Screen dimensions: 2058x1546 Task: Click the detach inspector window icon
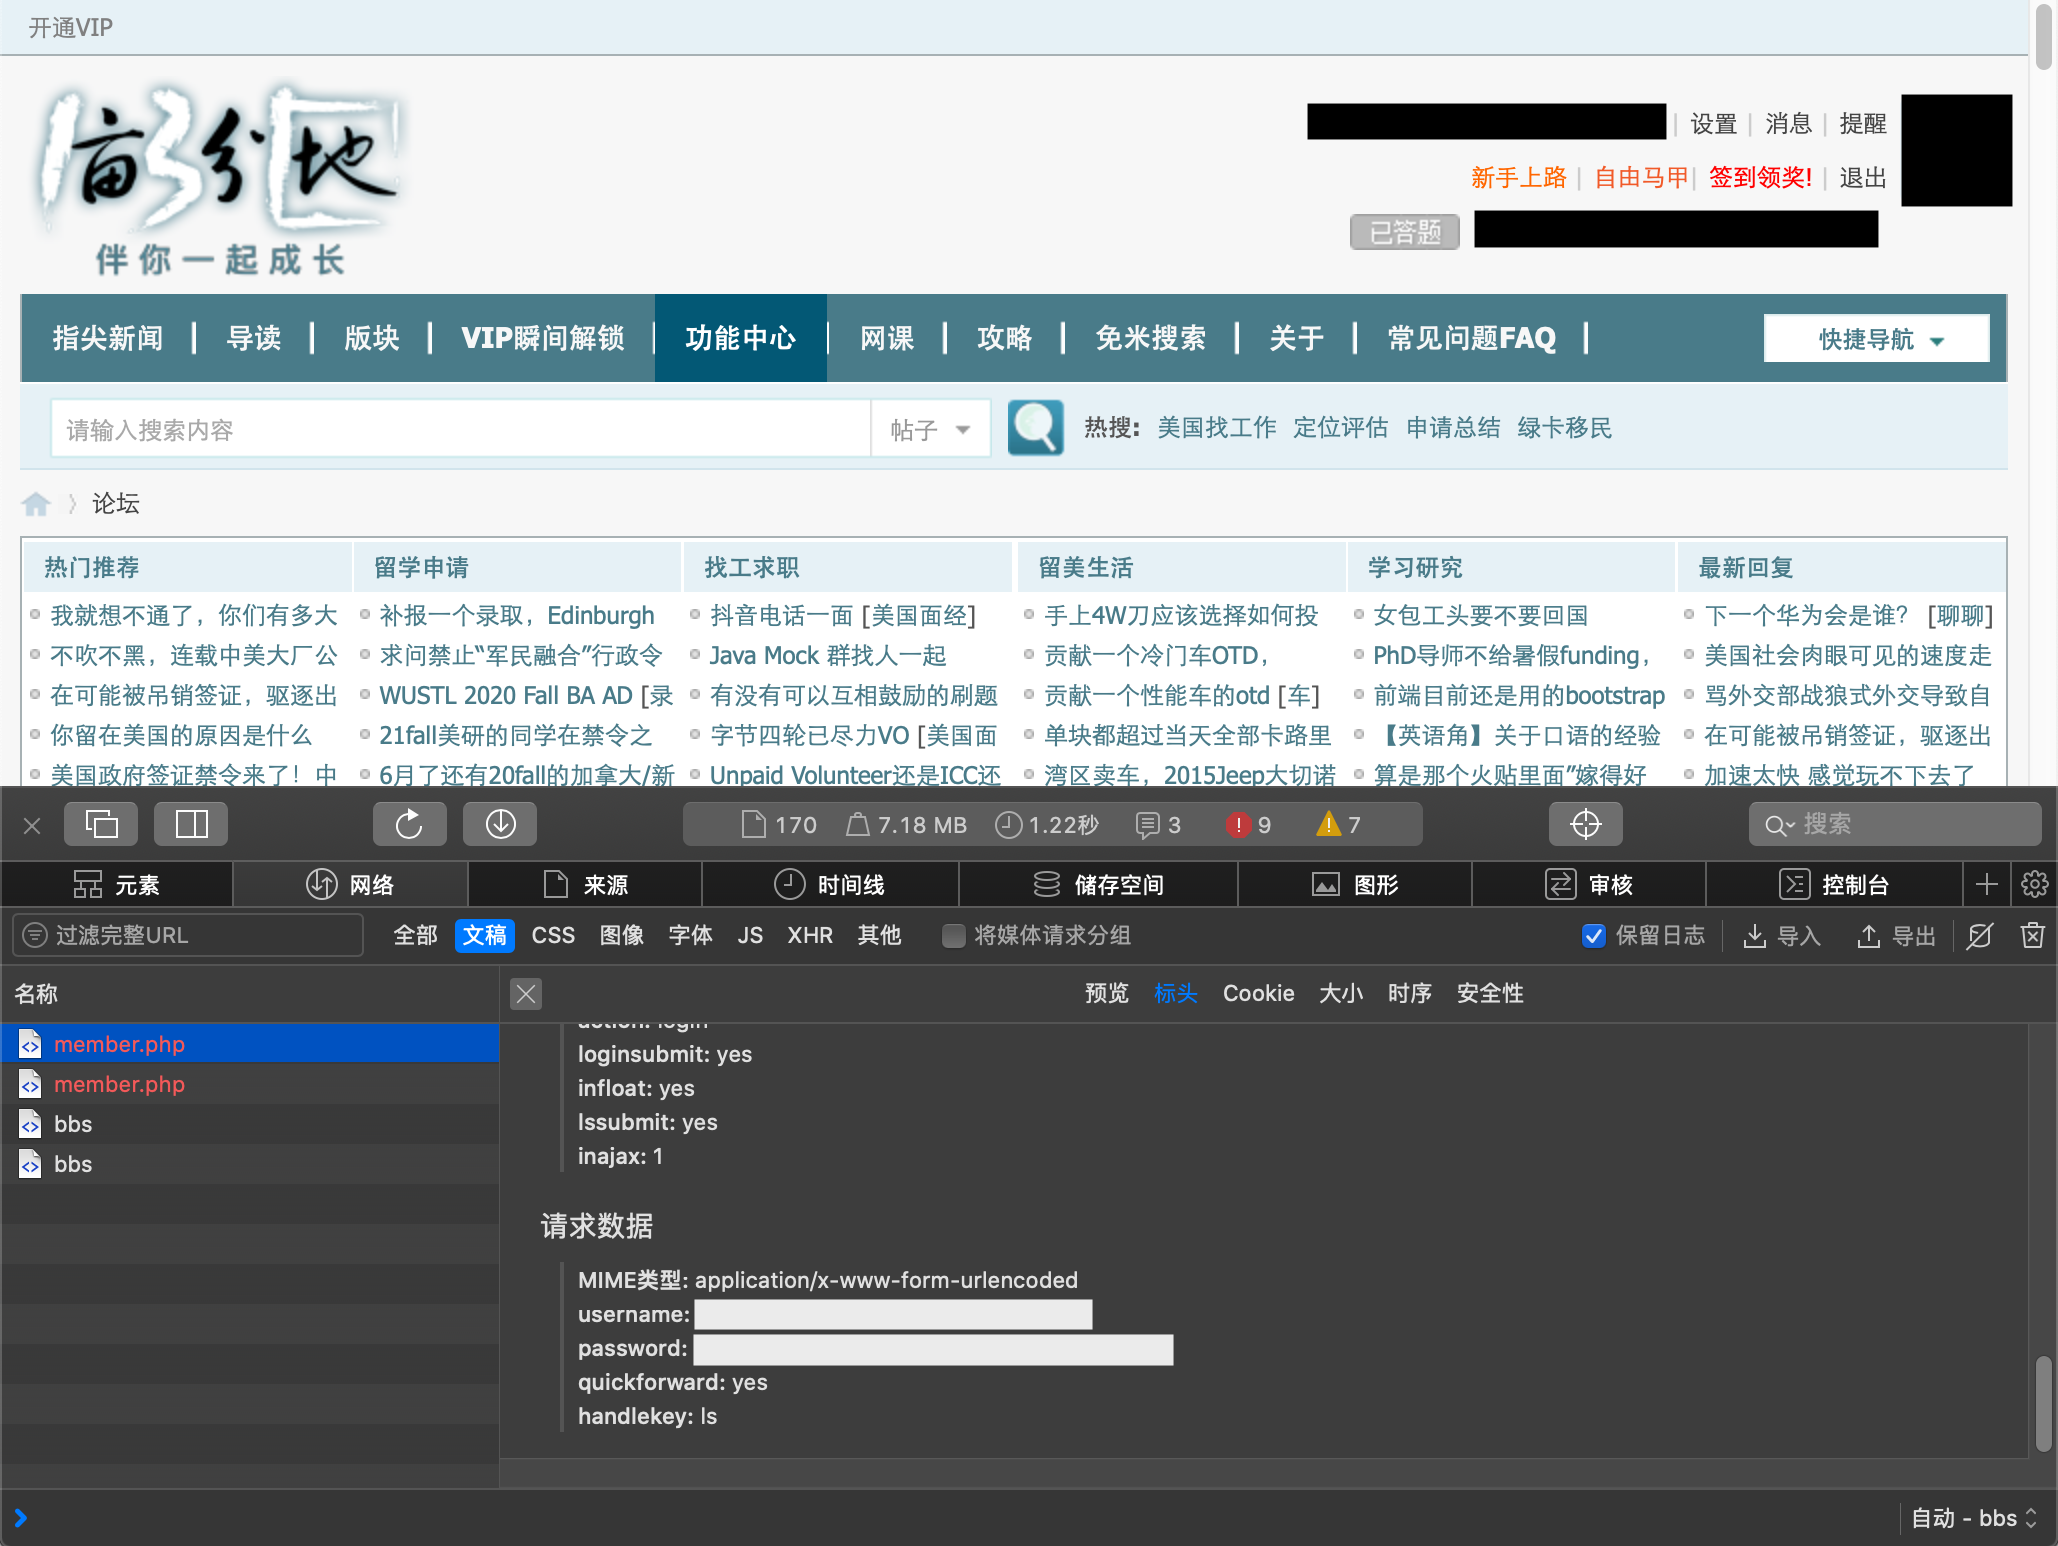point(101,824)
